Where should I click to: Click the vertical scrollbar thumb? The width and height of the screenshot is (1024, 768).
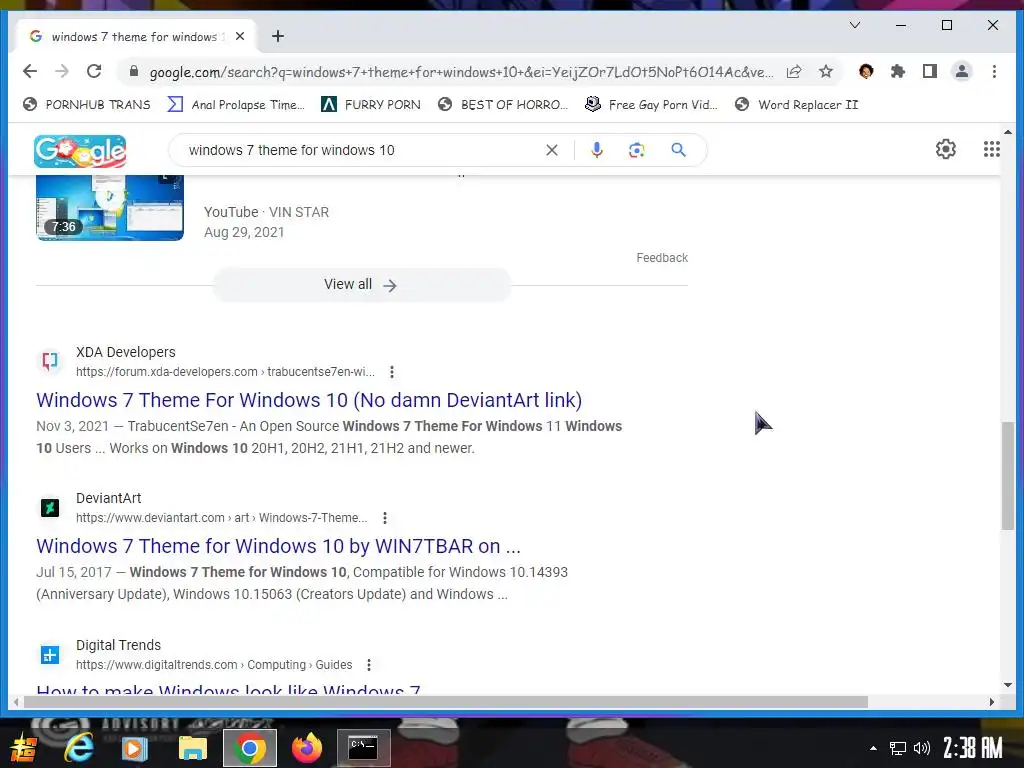[1008, 475]
